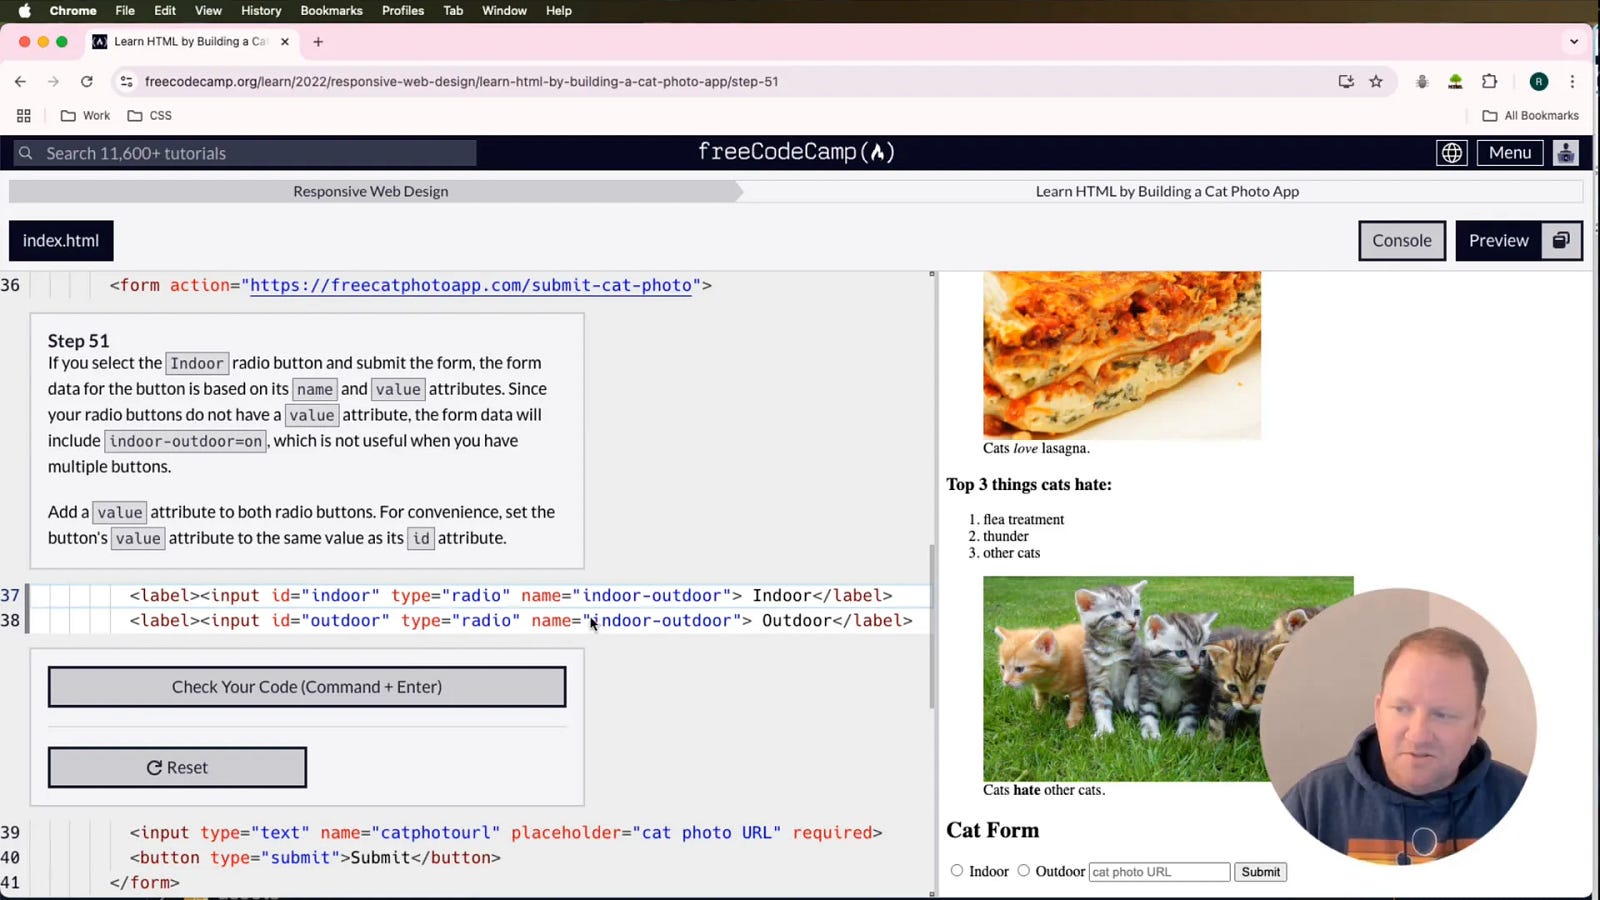Open the Bookmarks menu
The image size is (1600, 900).
point(331,11)
